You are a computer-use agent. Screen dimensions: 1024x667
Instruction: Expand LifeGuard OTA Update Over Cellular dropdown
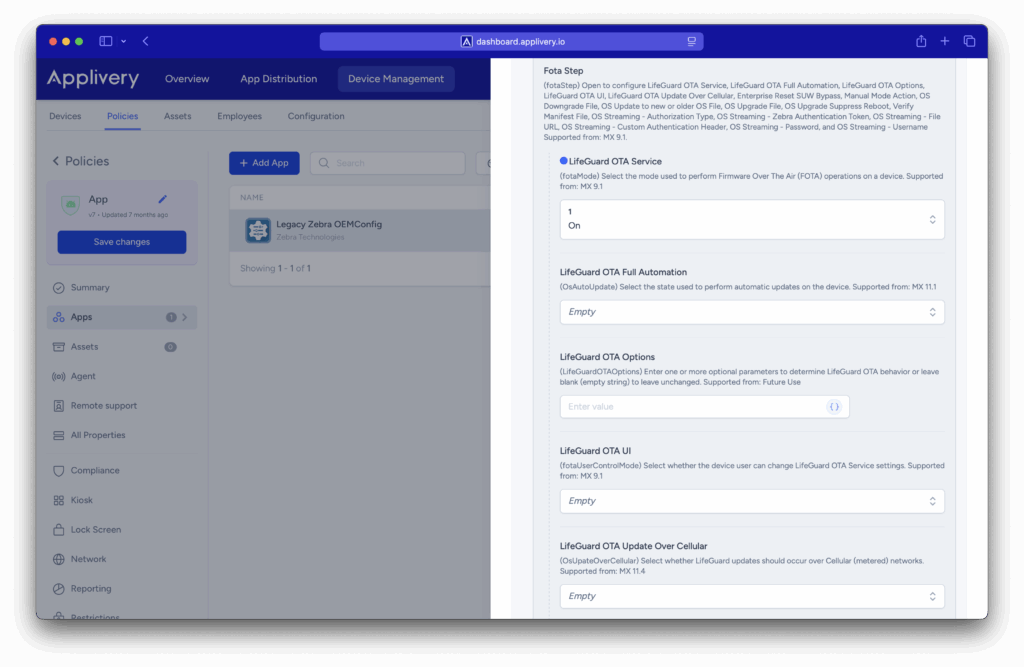751,596
